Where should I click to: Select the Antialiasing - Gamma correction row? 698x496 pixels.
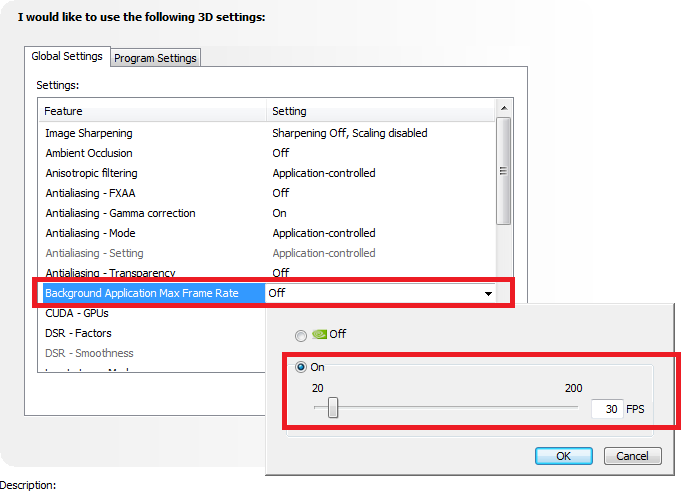click(x=267, y=213)
